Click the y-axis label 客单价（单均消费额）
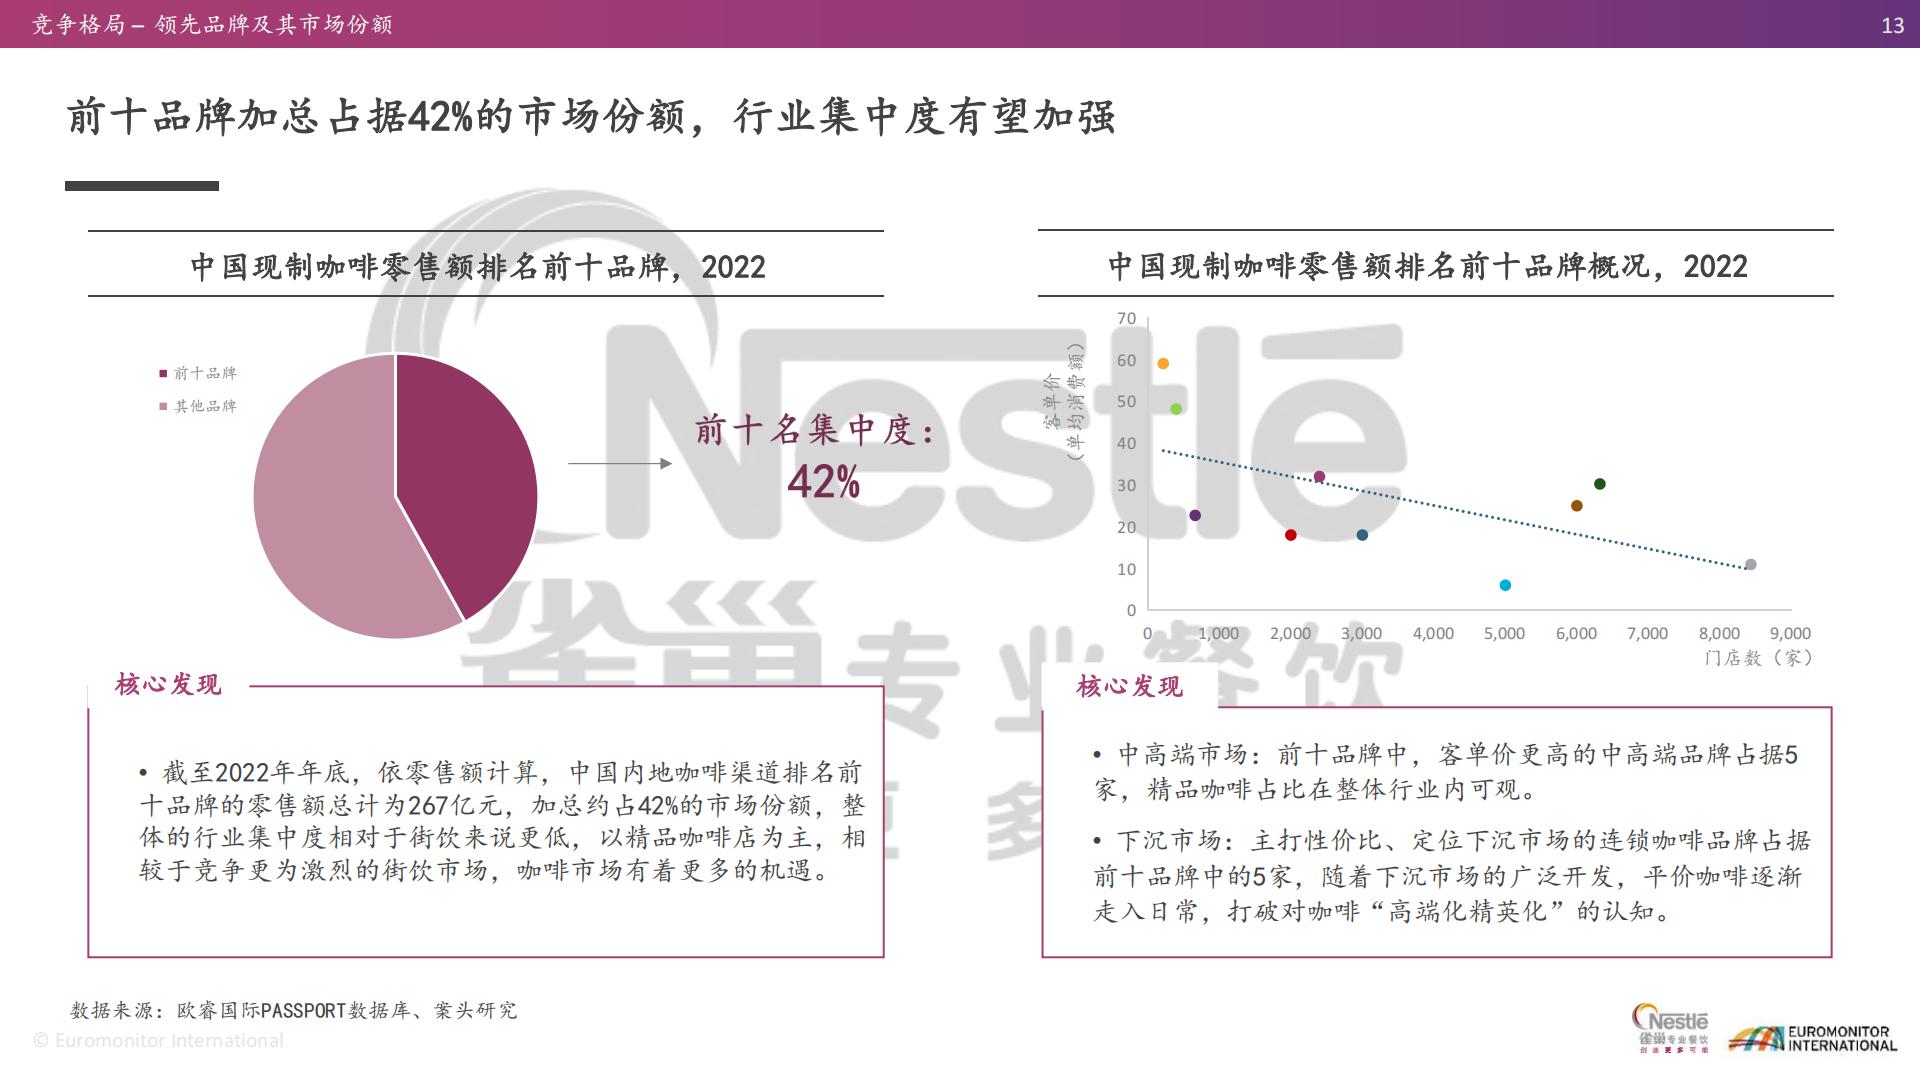Screen dimensions: 1920x1080 click(x=1063, y=400)
